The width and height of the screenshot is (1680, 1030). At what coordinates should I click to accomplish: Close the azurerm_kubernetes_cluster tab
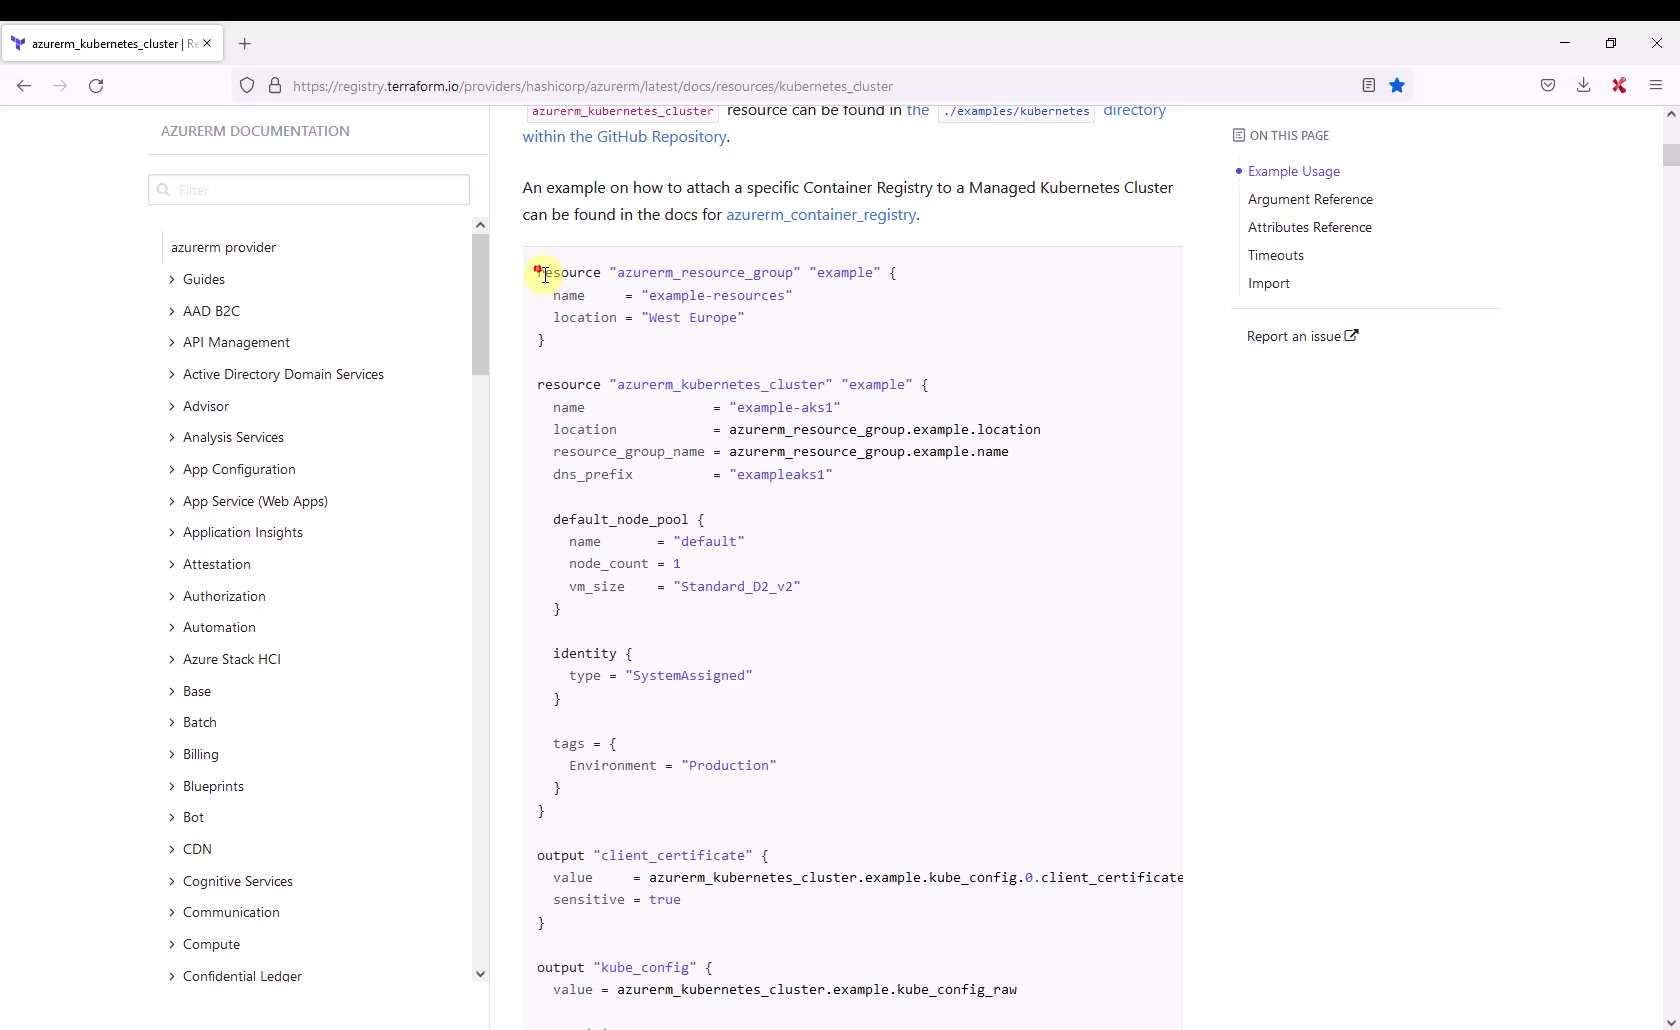[x=207, y=44]
